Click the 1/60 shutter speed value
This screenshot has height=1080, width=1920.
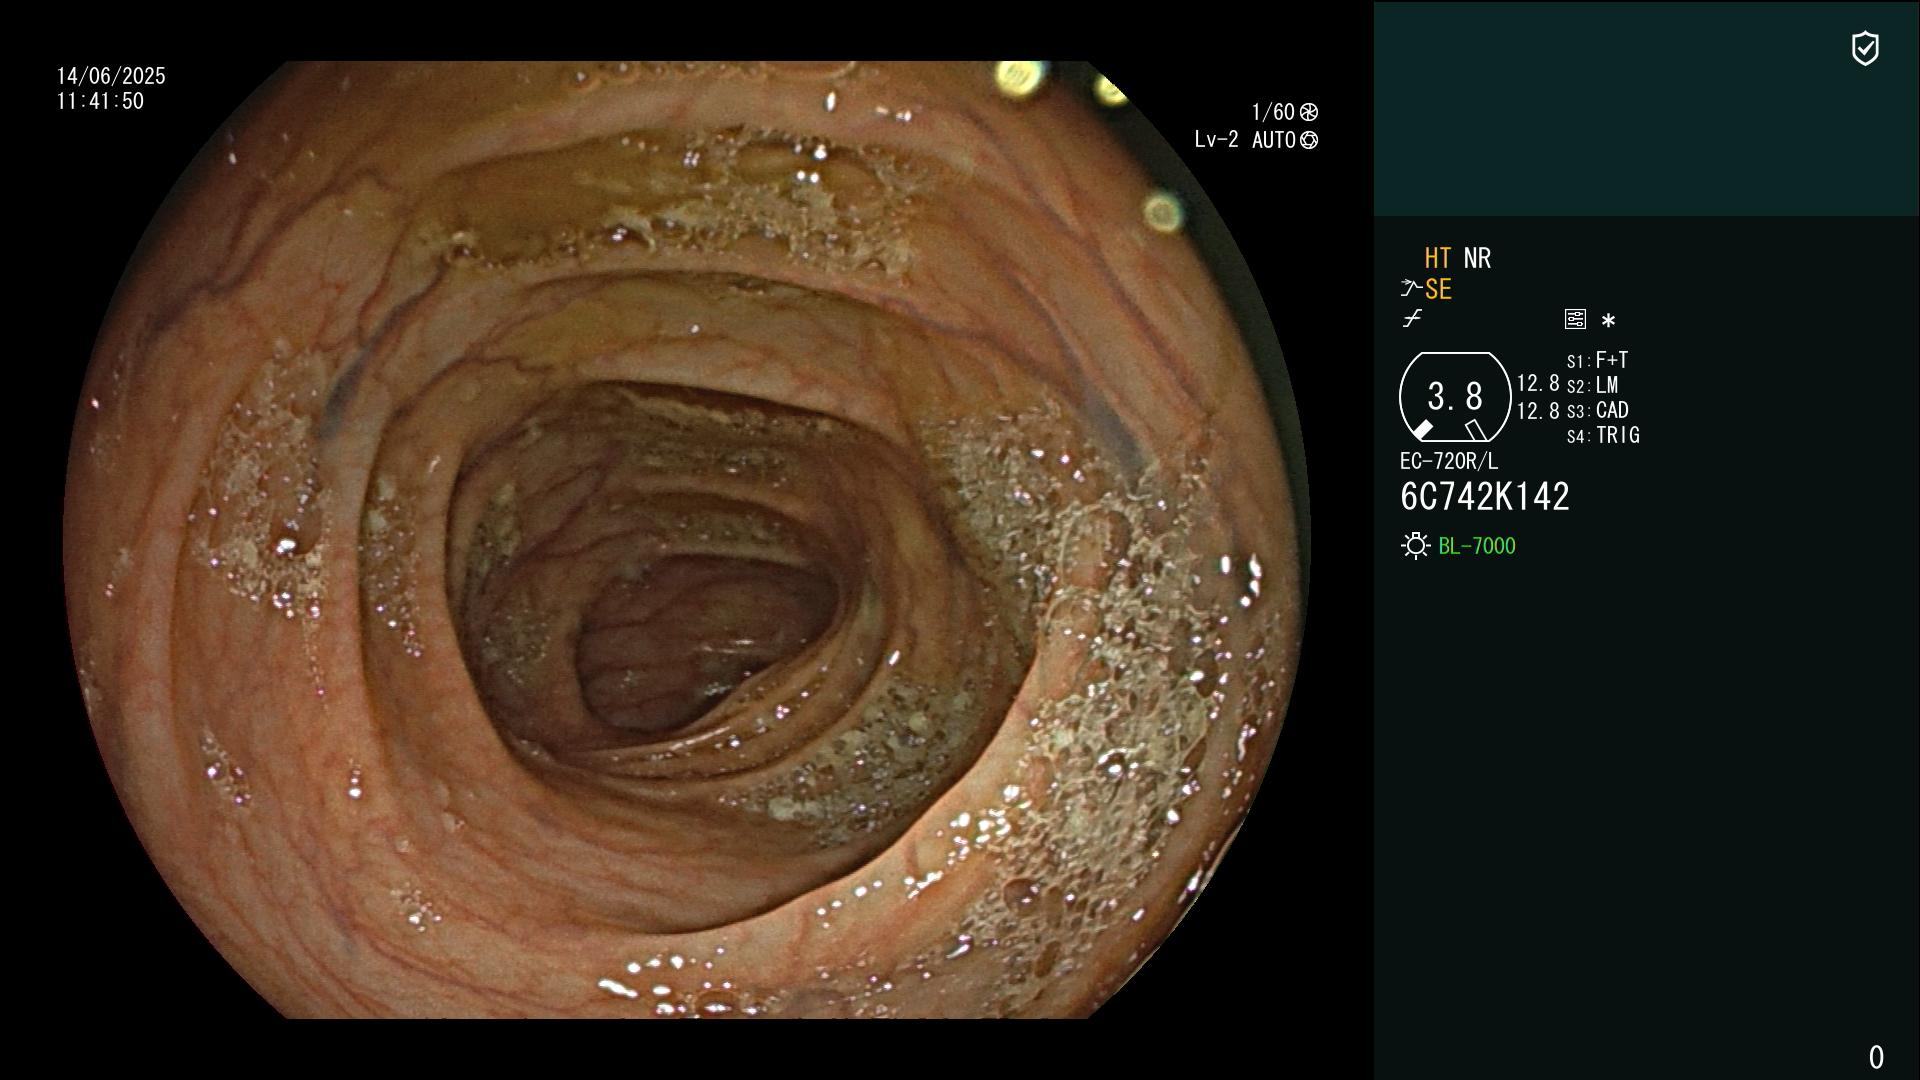[1273, 112]
